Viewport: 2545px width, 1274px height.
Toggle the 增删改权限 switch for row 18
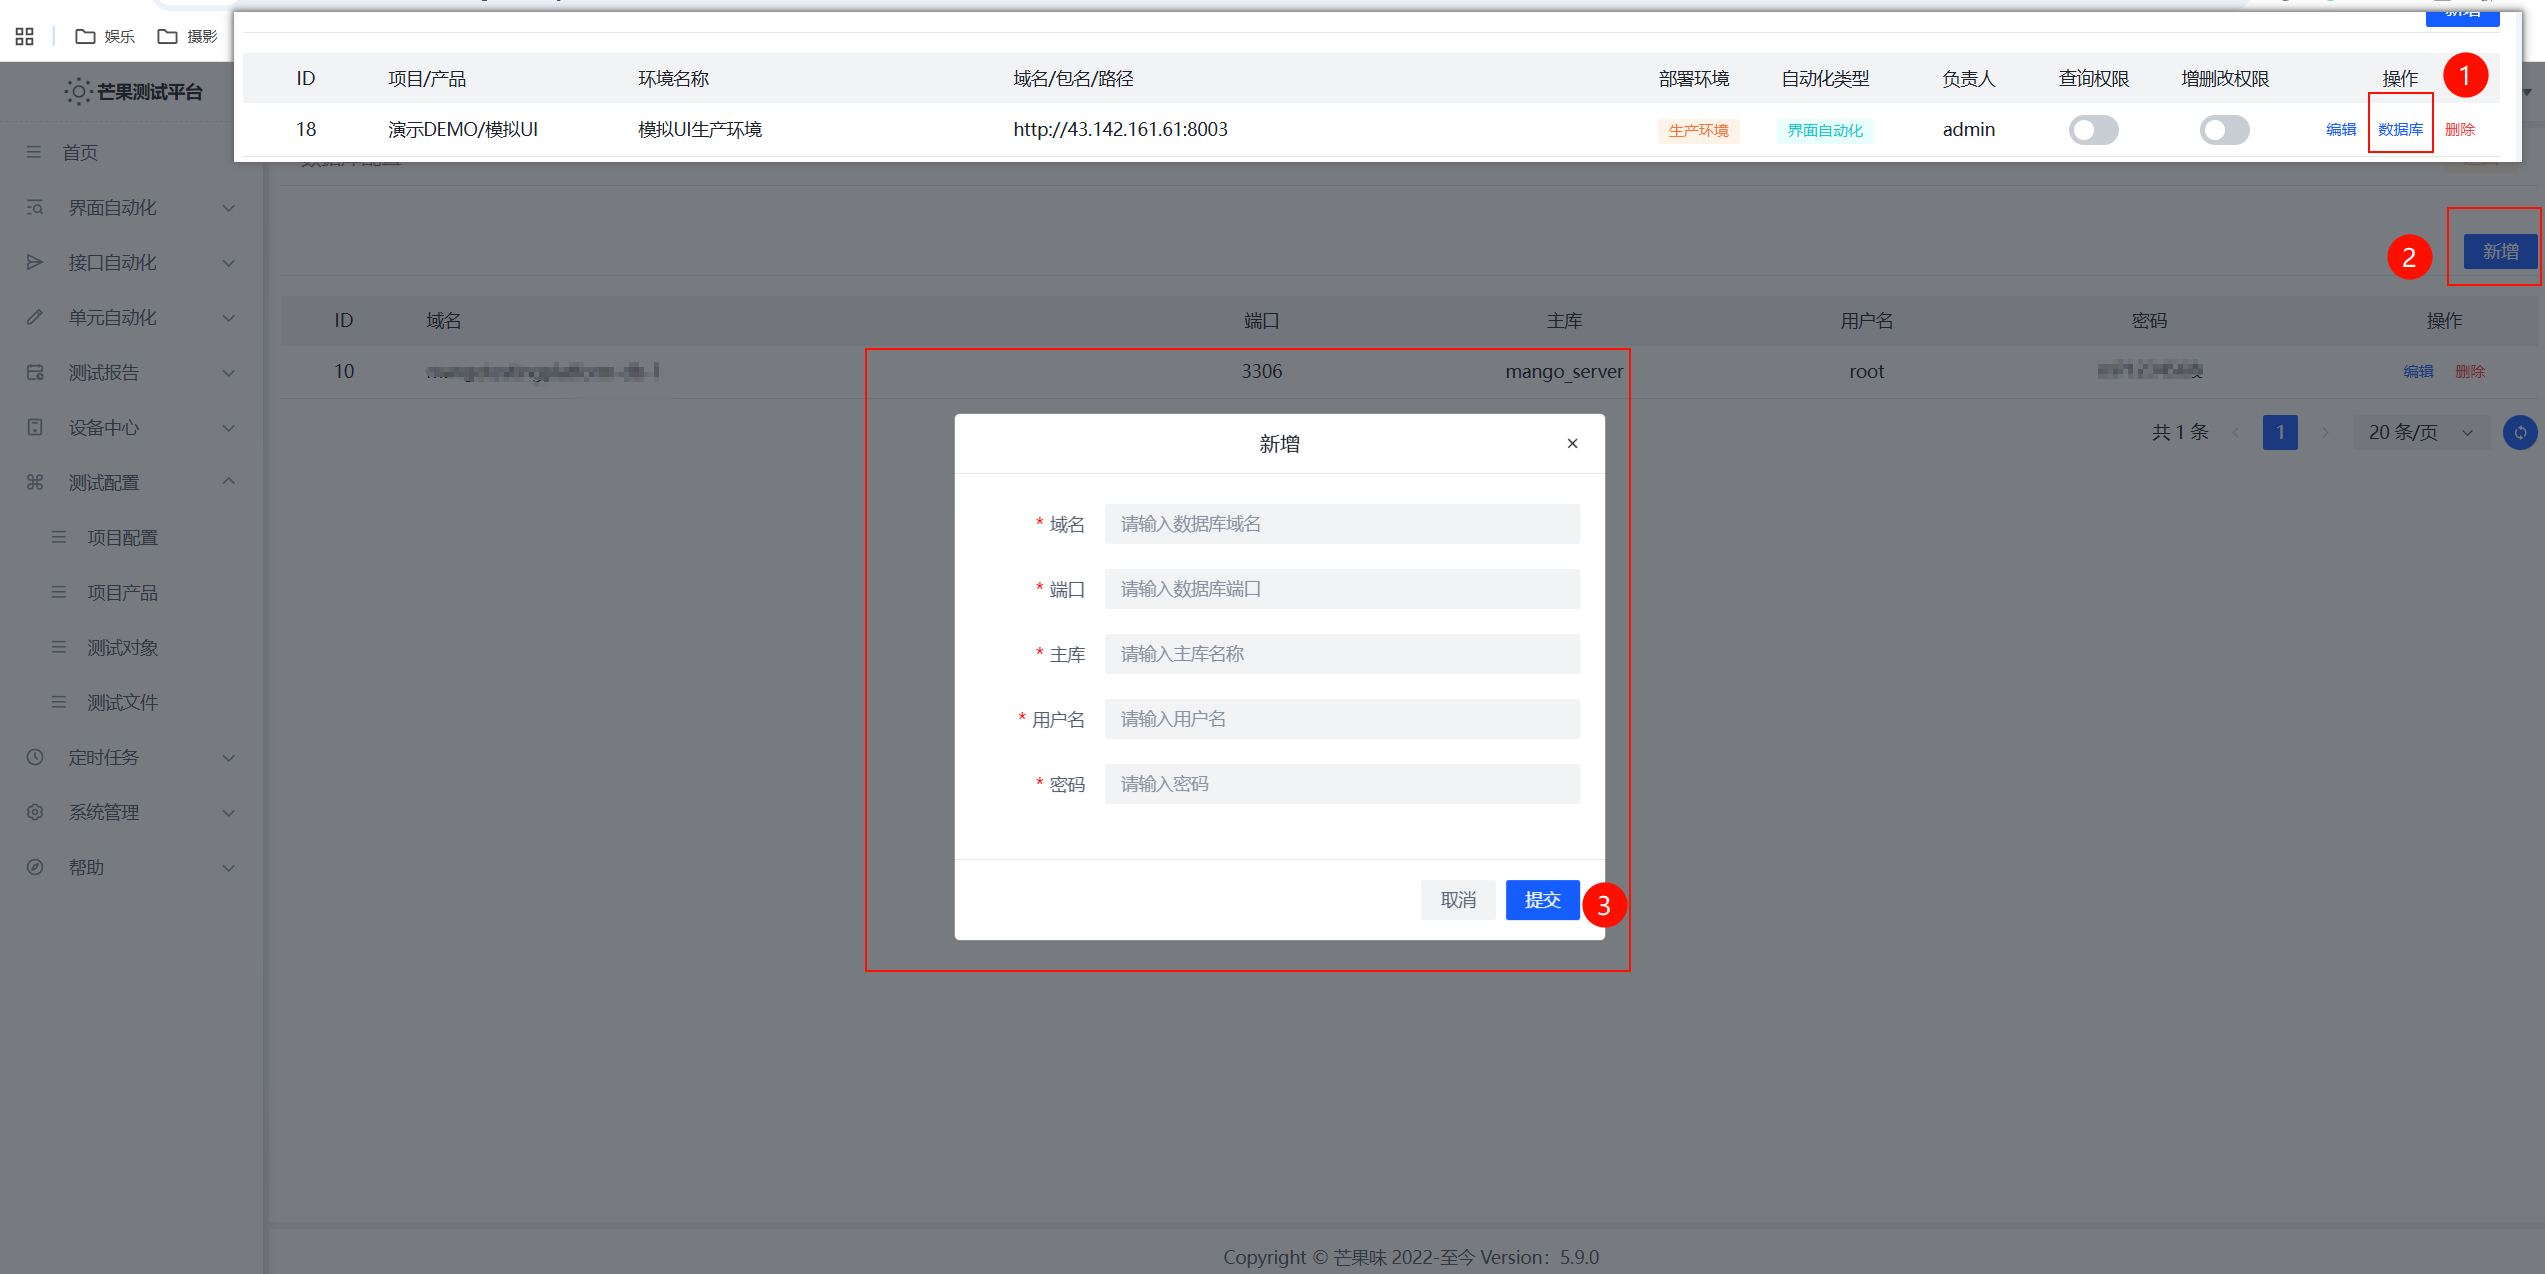pyautogui.click(x=2224, y=130)
